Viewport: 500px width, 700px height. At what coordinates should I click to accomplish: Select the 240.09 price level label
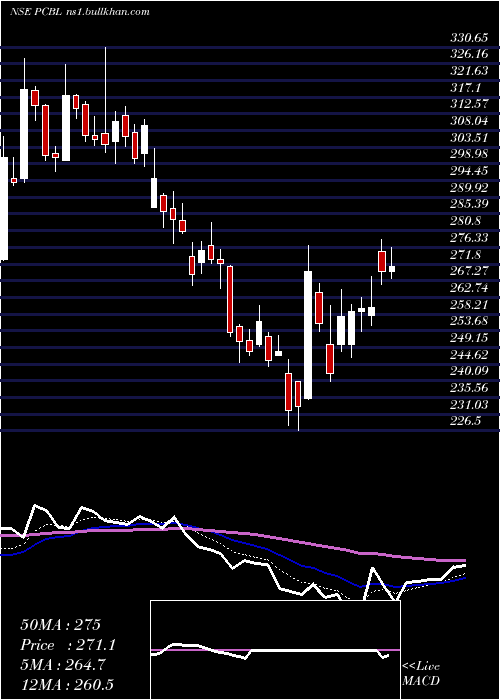(x=469, y=371)
